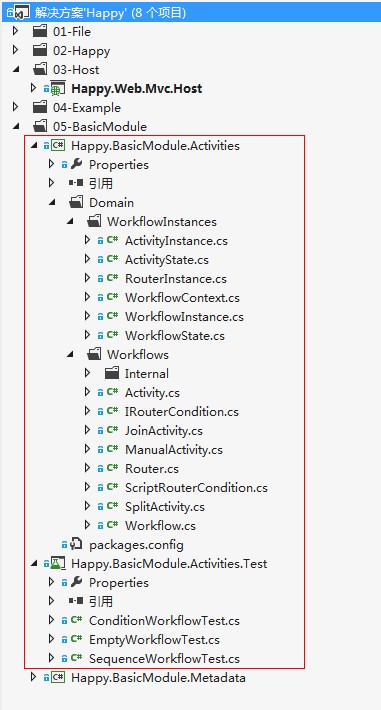Expand the Internal folder
381x710 pixels.
[x=88, y=373]
